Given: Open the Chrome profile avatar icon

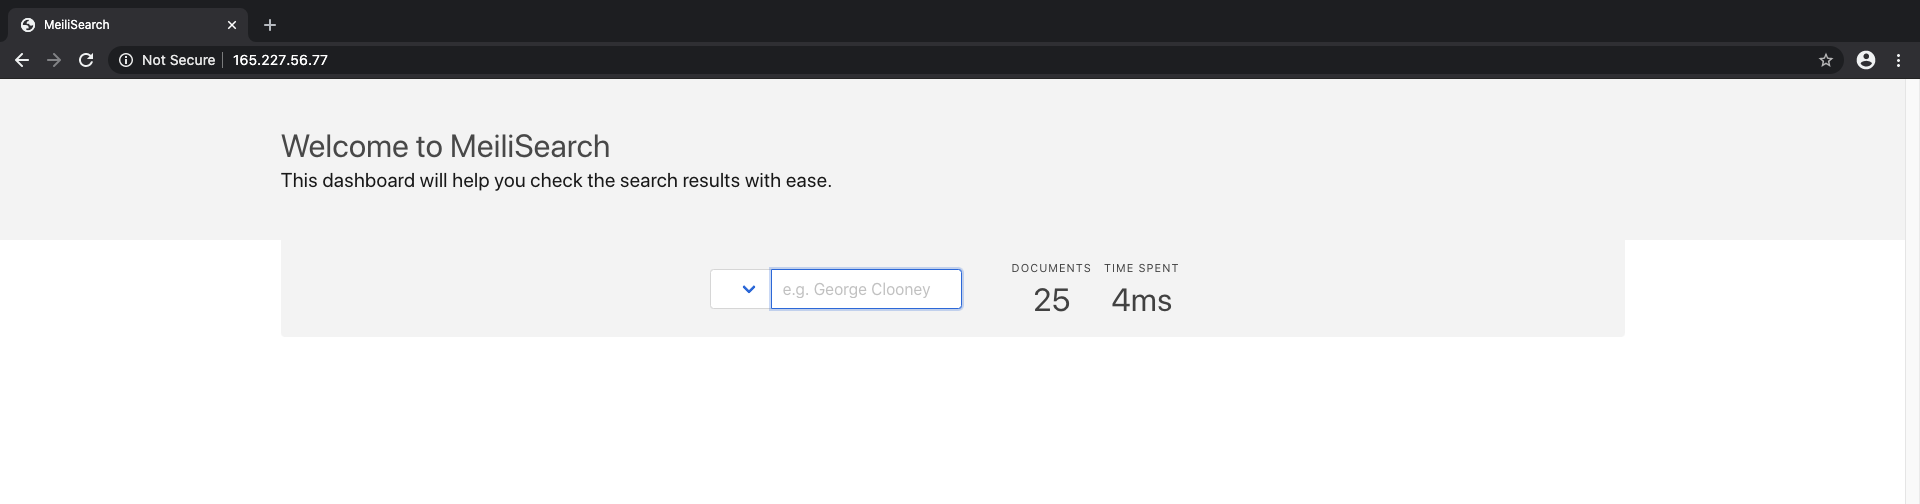Looking at the screenshot, I should tap(1865, 60).
